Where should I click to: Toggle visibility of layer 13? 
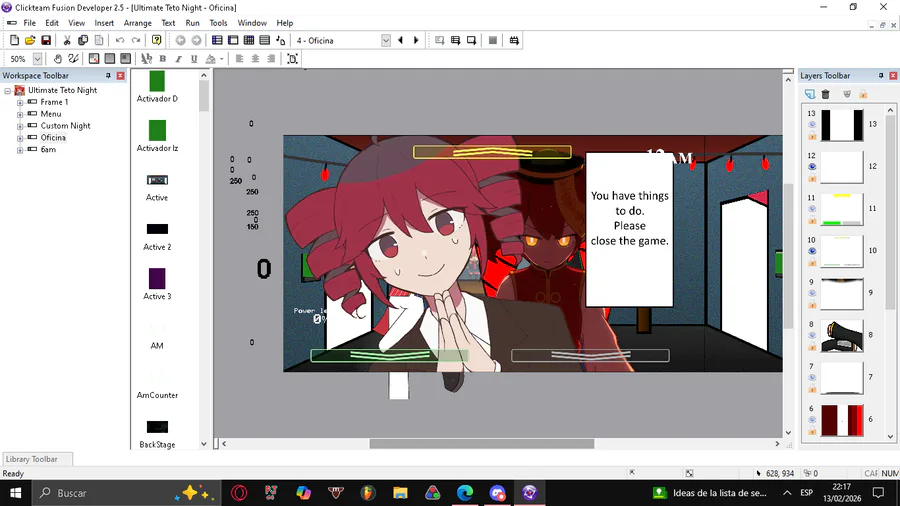click(x=812, y=124)
